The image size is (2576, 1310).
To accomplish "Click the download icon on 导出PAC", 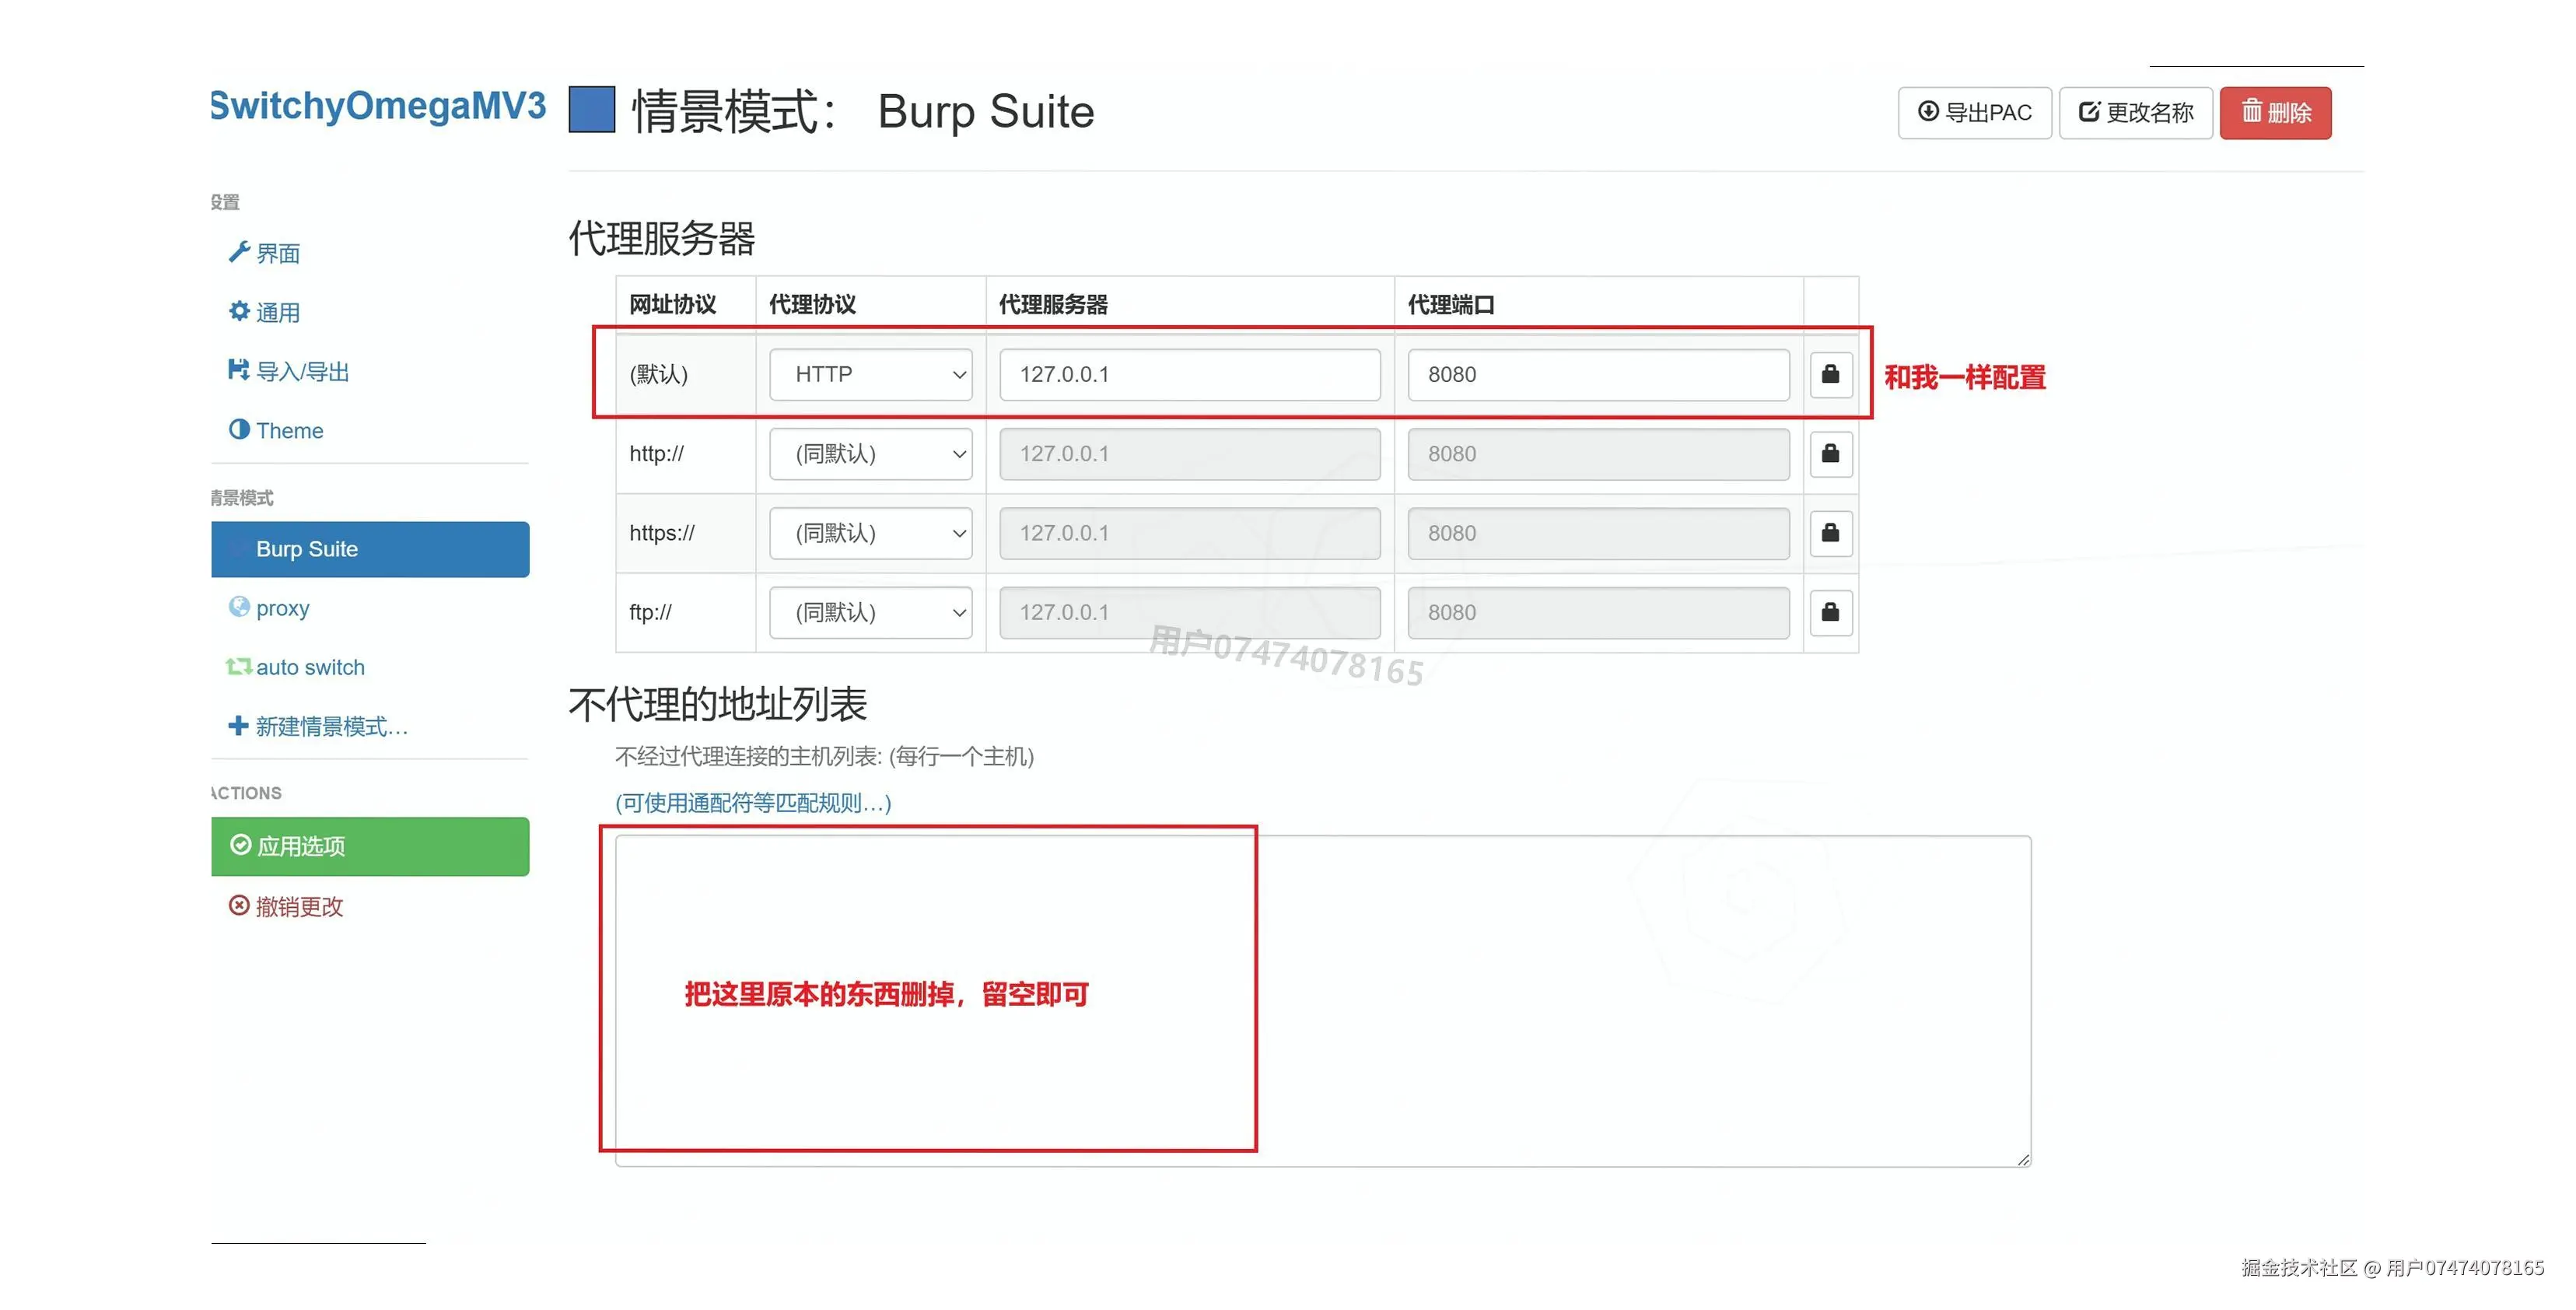I will [x=1928, y=111].
